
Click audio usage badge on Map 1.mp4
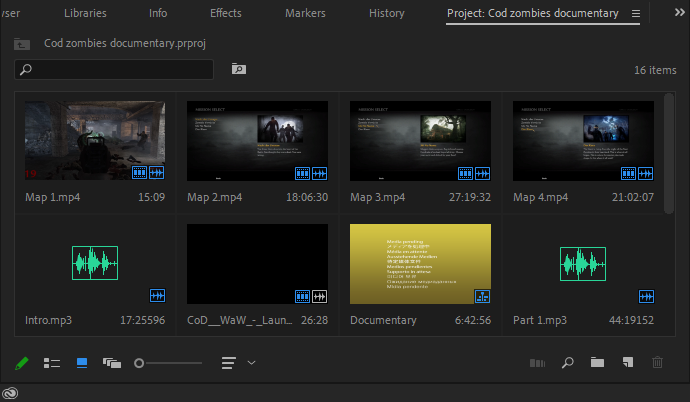tap(157, 173)
